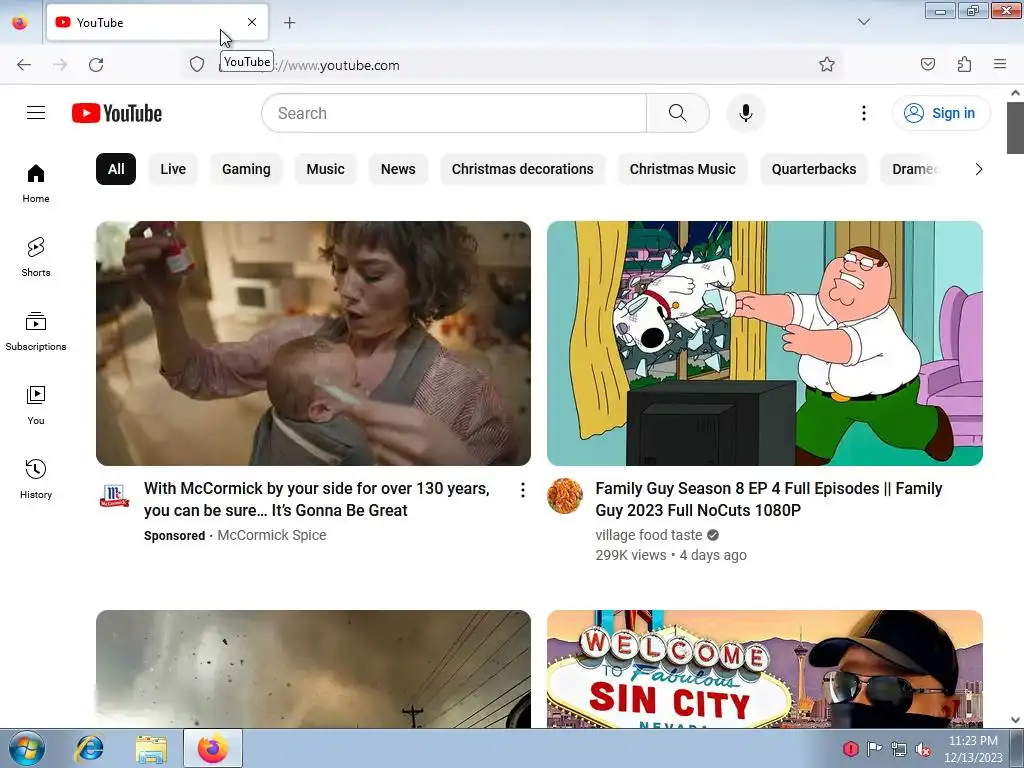This screenshot has height=768, width=1024.
Task: Open the tornado storm video thumbnail
Action: (313, 669)
